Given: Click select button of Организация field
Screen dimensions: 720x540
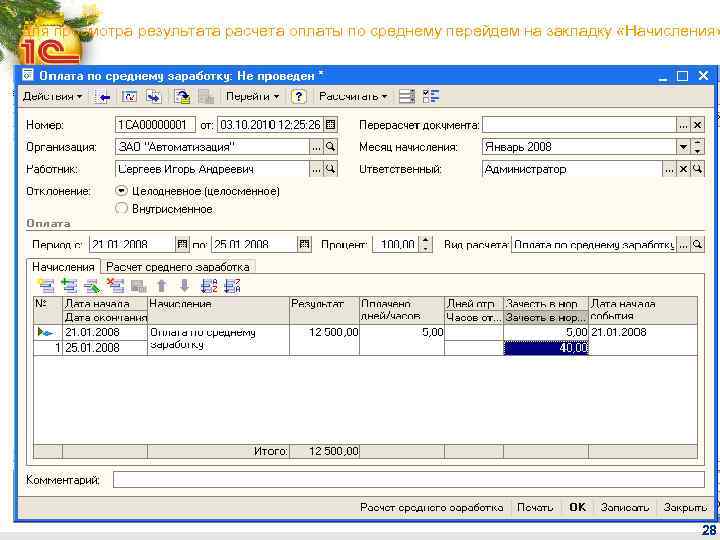Looking at the screenshot, I should coord(316,147).
